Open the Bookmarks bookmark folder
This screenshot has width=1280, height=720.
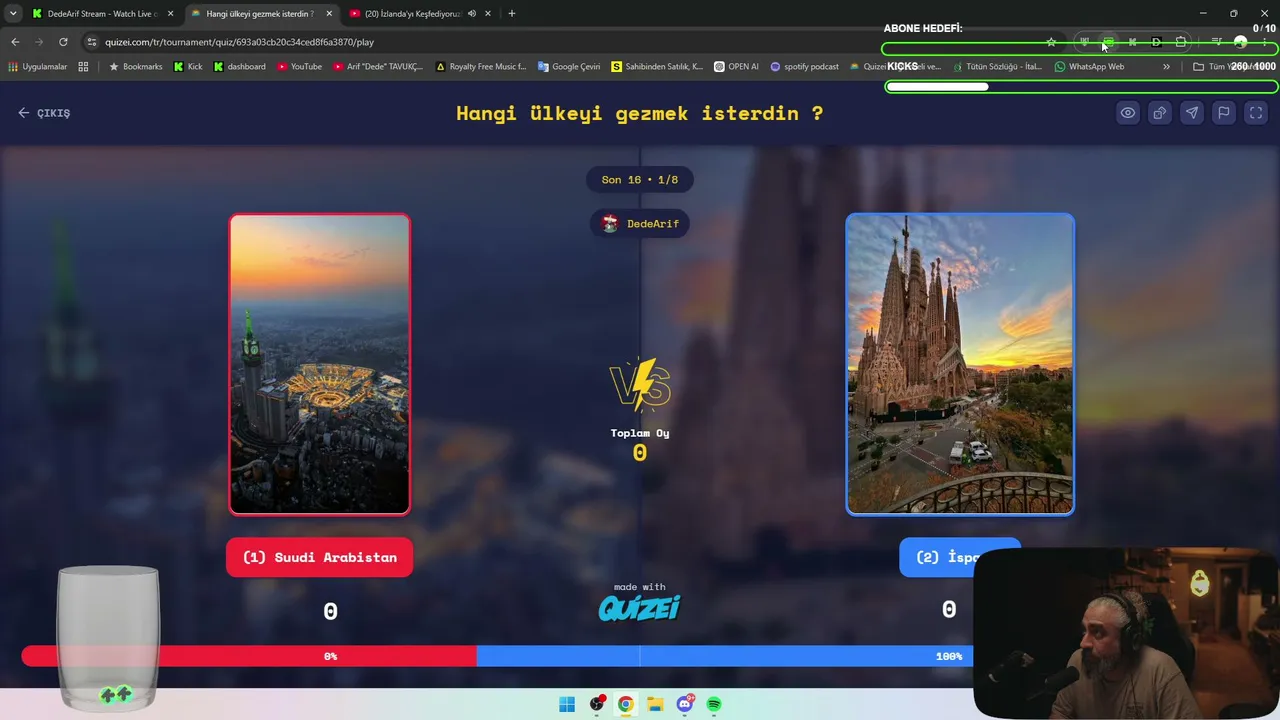point(135,67)
